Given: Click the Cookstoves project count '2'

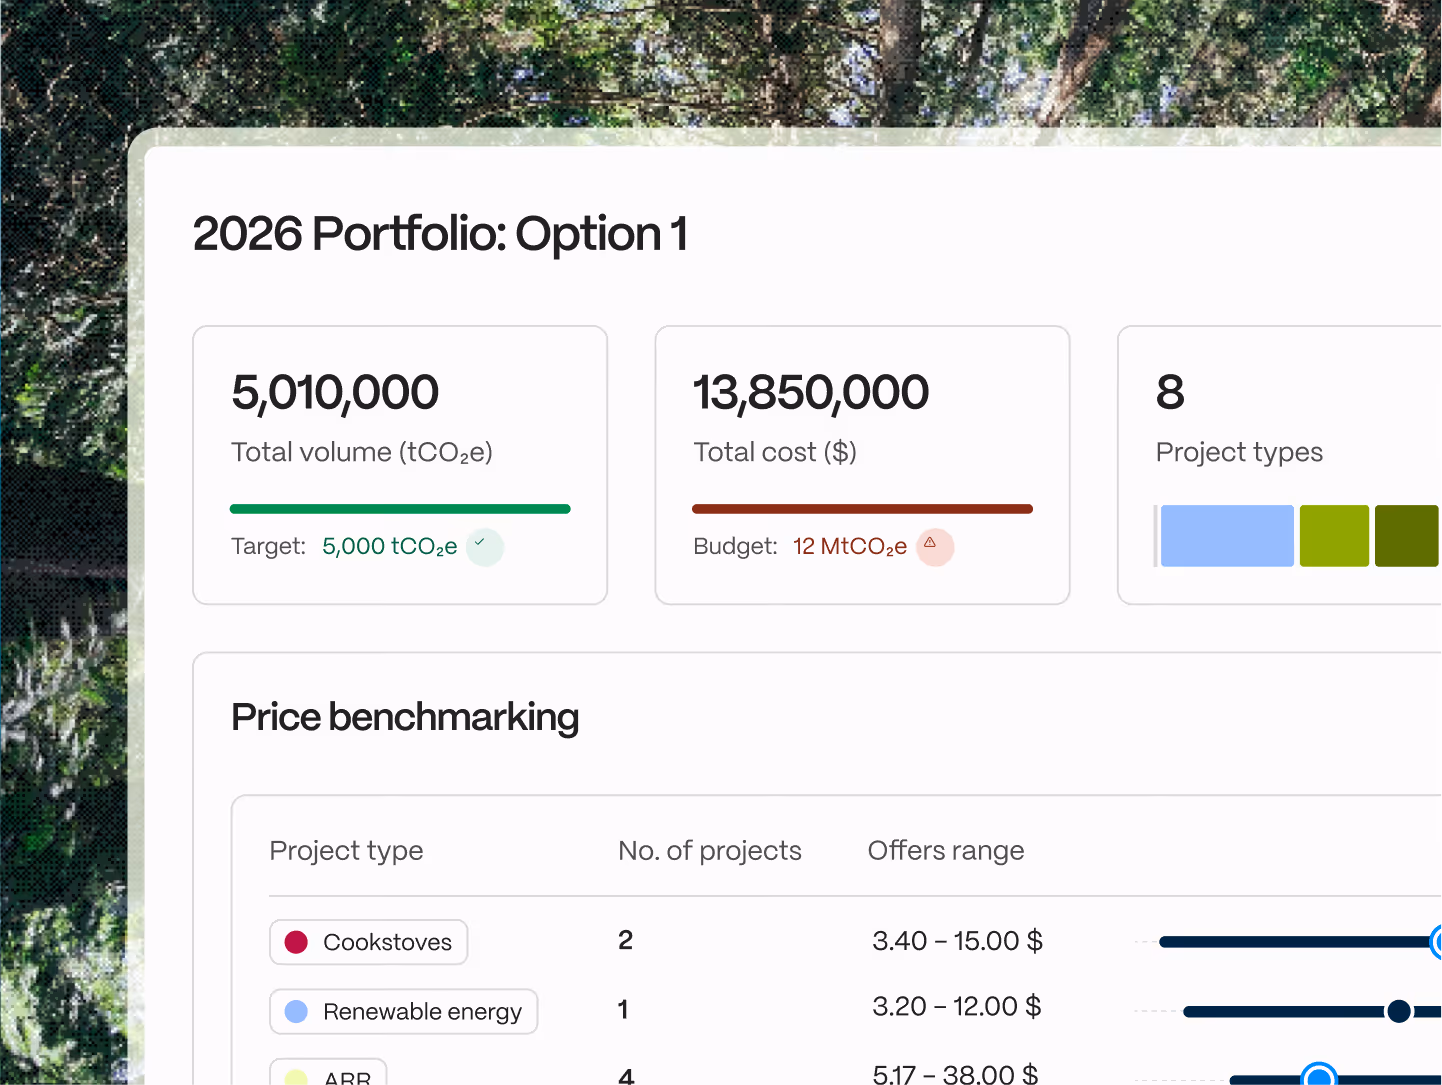Looking at the screenshot, I should pos(625,940).
